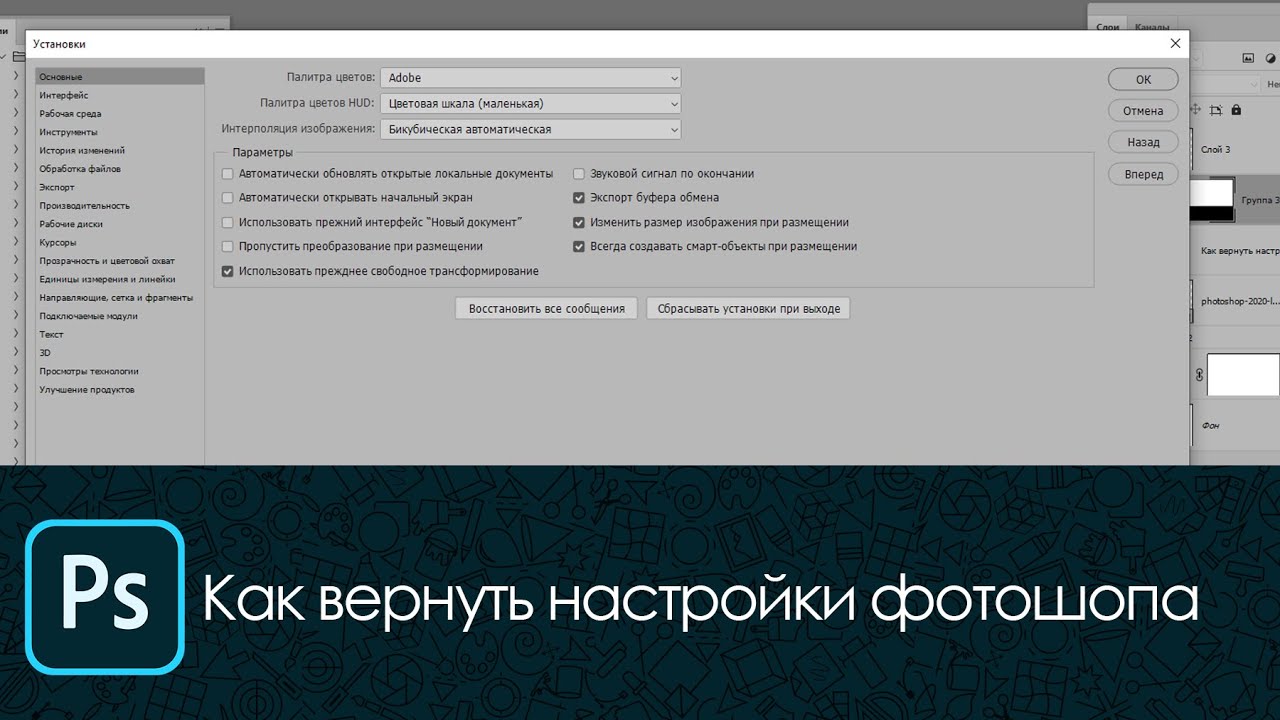
Task: Enable auto-update open local documents checkbox
Action: click(228, 173)
